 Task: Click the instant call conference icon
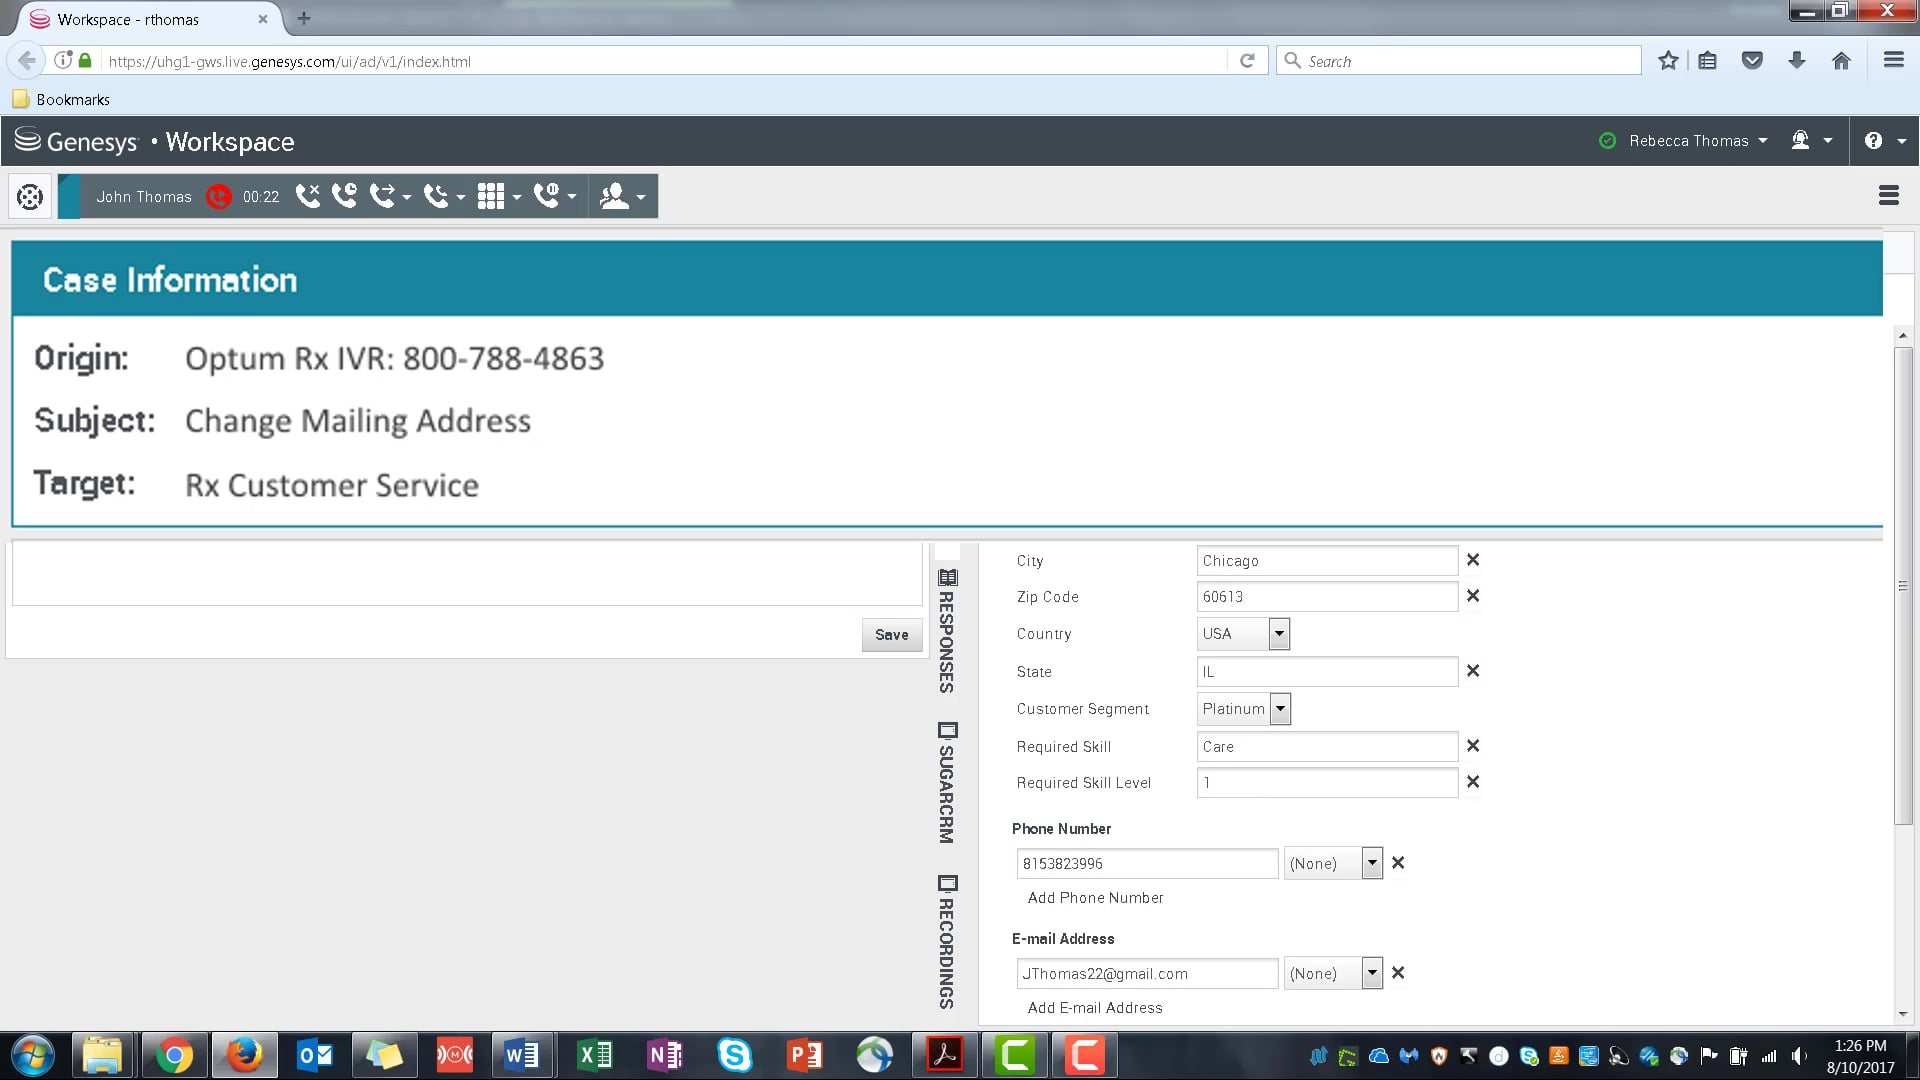pos(436,196)
